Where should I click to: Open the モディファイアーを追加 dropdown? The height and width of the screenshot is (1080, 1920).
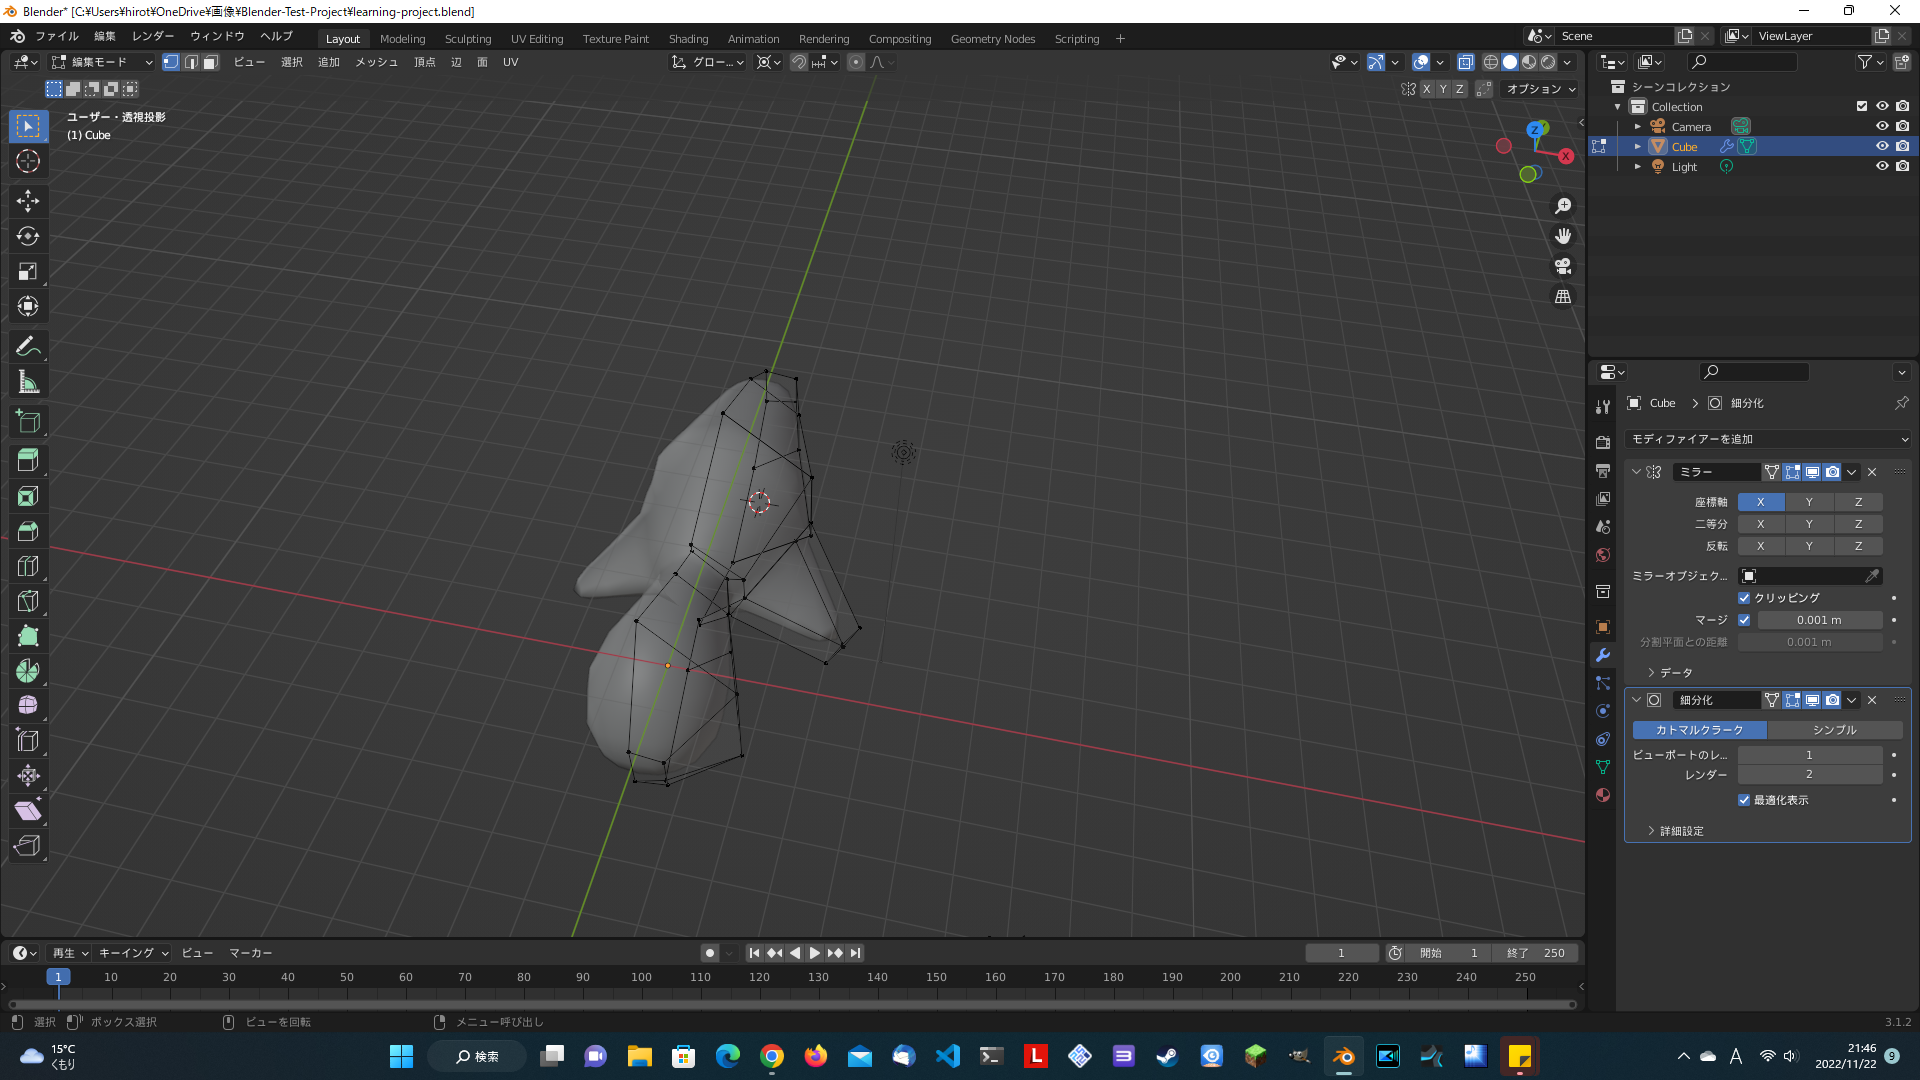(1768, 439)
